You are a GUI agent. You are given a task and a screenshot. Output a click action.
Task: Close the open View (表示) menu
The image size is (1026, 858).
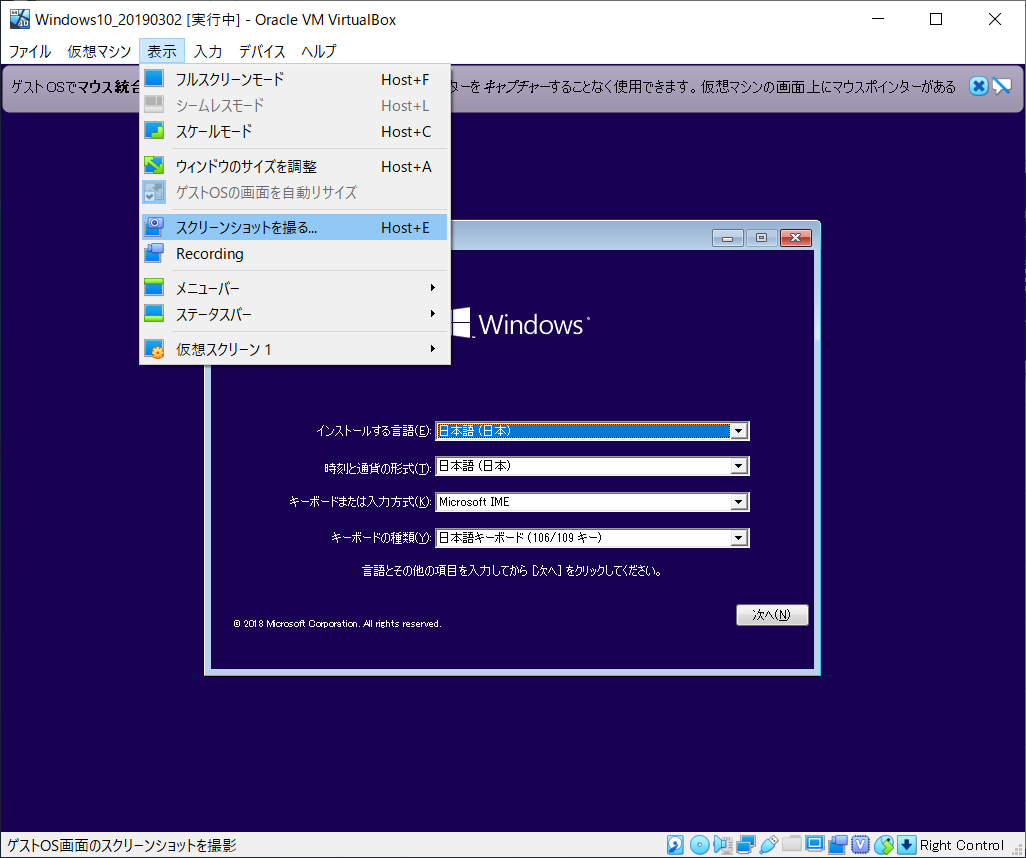(162, 51)
